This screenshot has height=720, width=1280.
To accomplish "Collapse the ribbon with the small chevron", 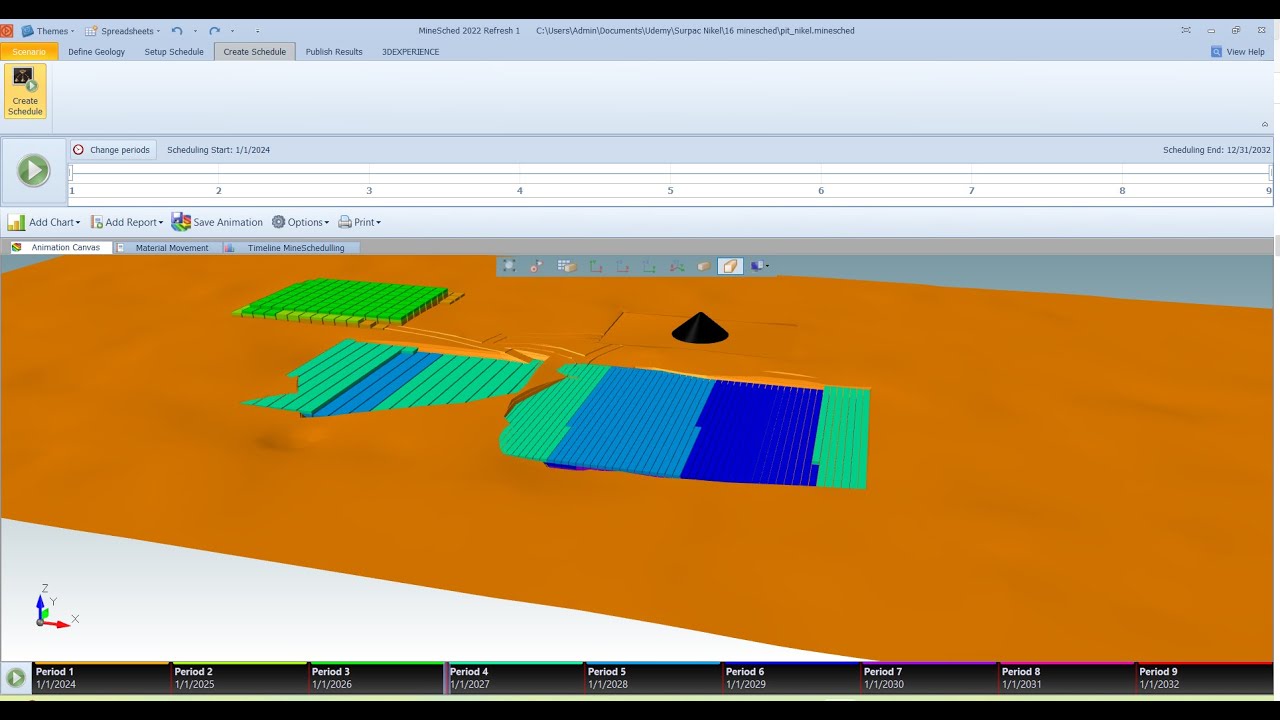I will [1265, 124].
